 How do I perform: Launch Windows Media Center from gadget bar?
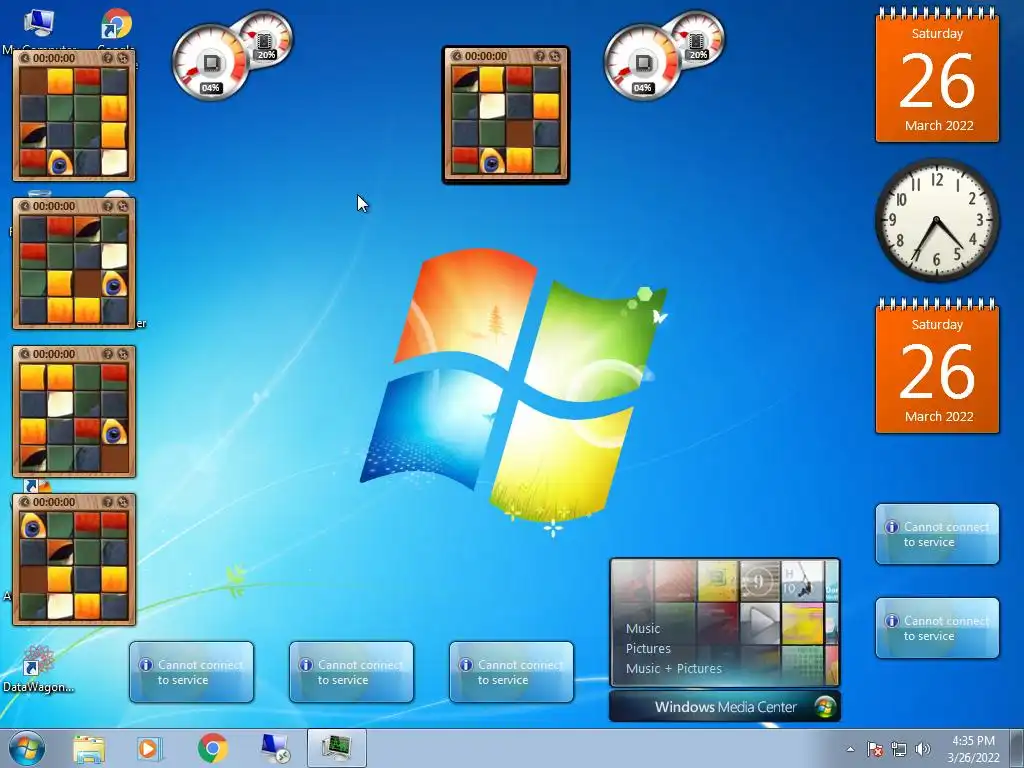tap(726, 707)
